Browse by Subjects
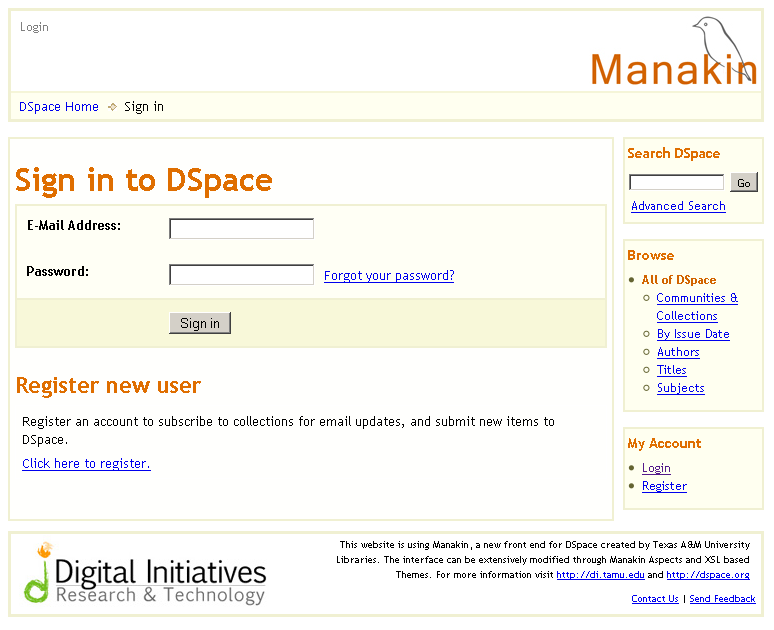The height and width of the screenshot is (630, 774). pyautogui.click(x=680, y=388)
